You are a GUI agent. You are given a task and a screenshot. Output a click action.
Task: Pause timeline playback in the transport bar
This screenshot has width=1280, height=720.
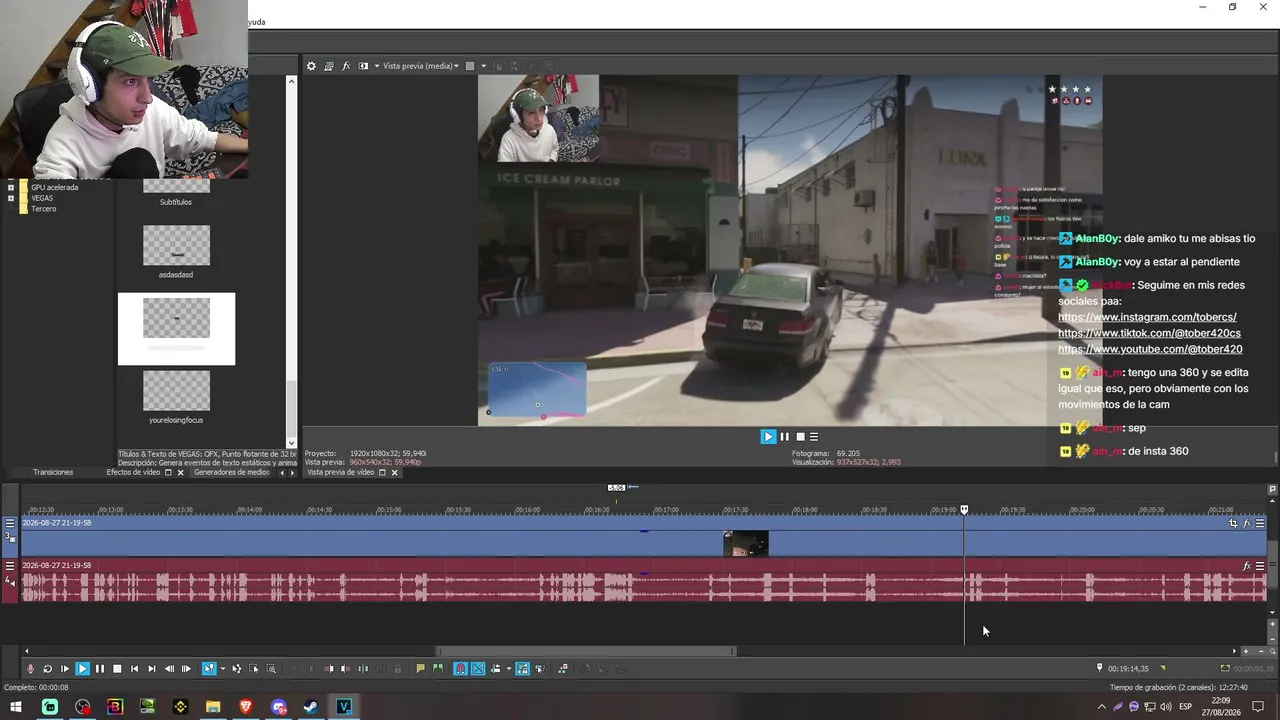(x=99, y=669)
